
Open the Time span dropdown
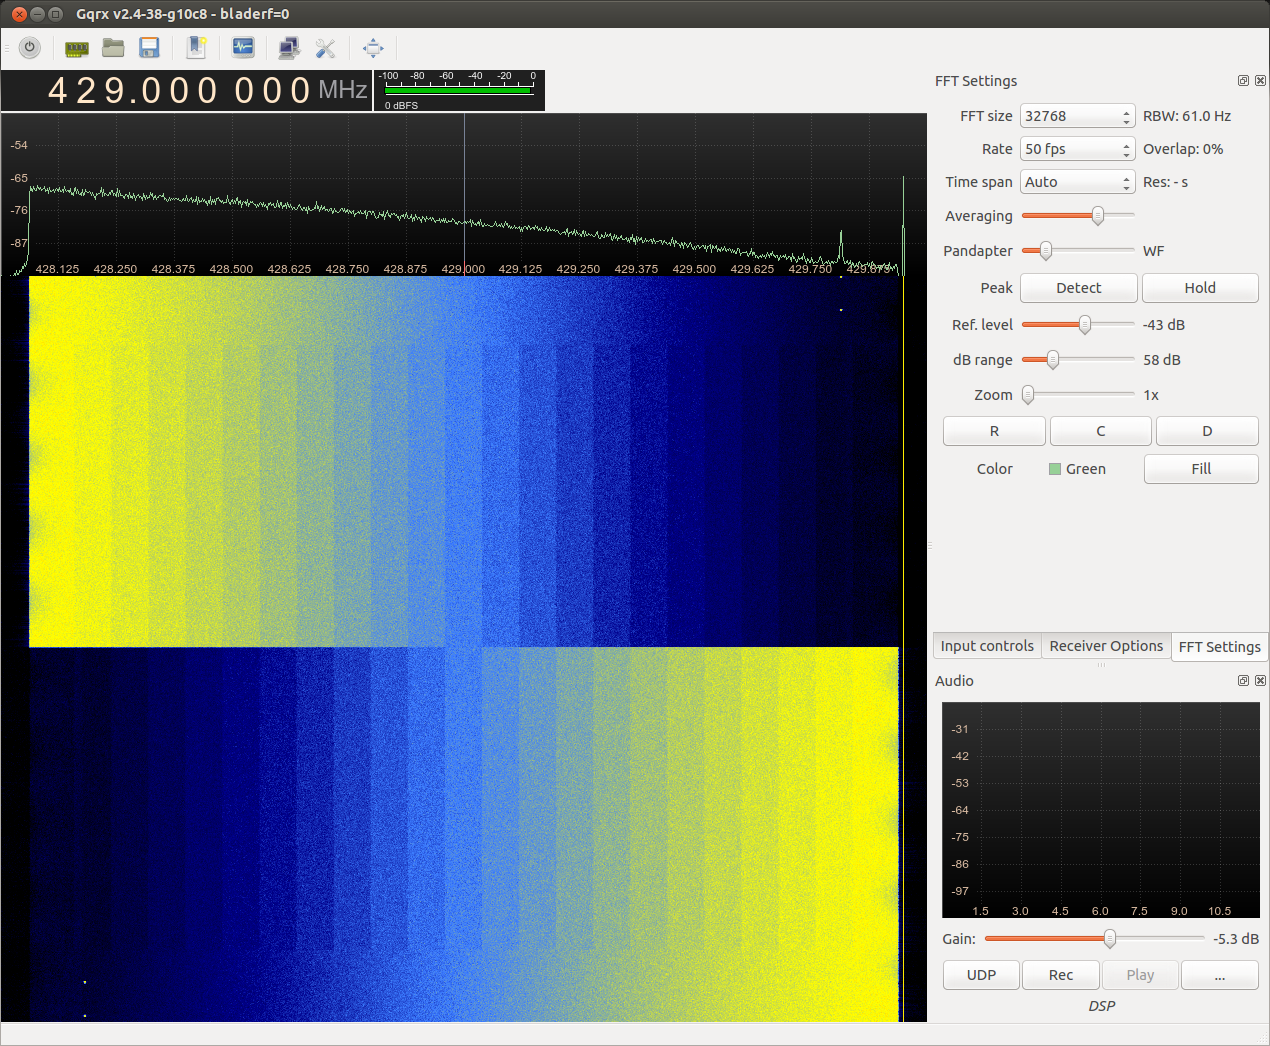click(x=1077, y=182)
